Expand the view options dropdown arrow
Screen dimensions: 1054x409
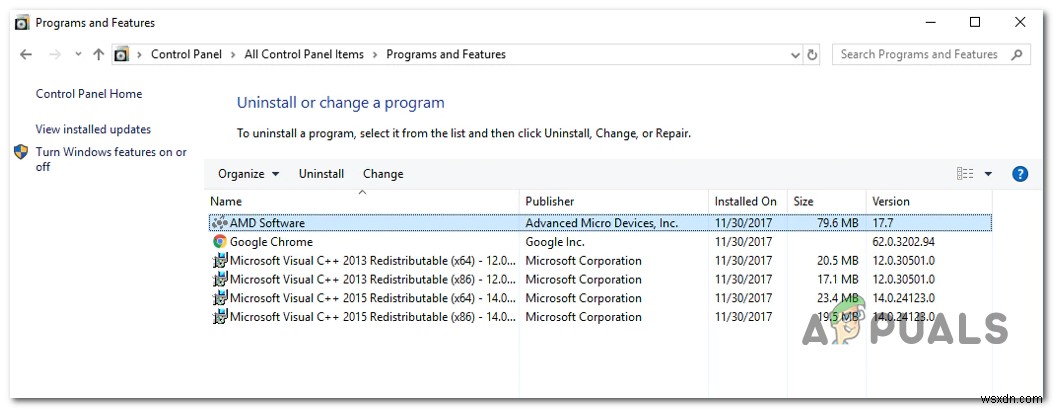[x=988, y=174]
